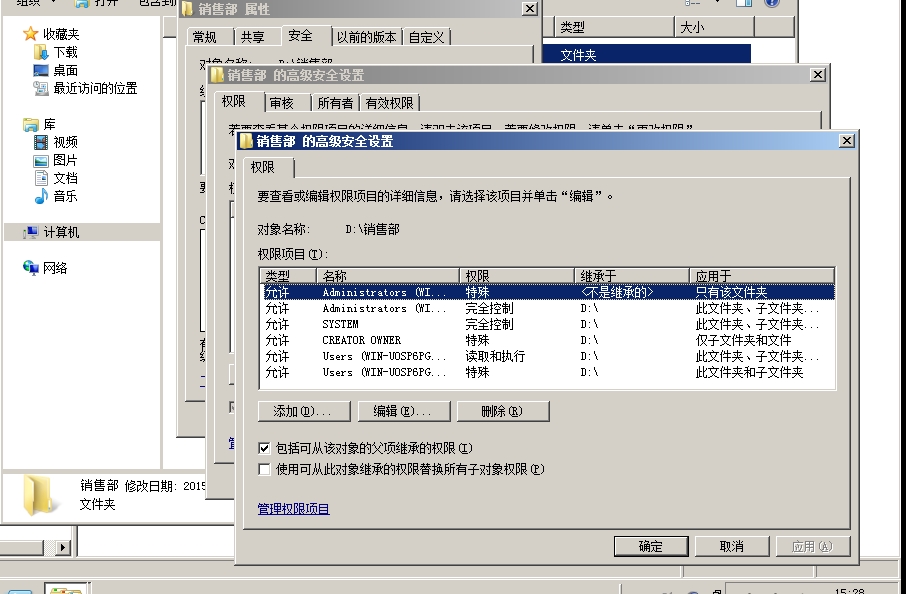The height and width of the screenshot is (594, 906).
Task: Open the Pictures library icon
Action: pyautogui.click(x=40, y=161)
